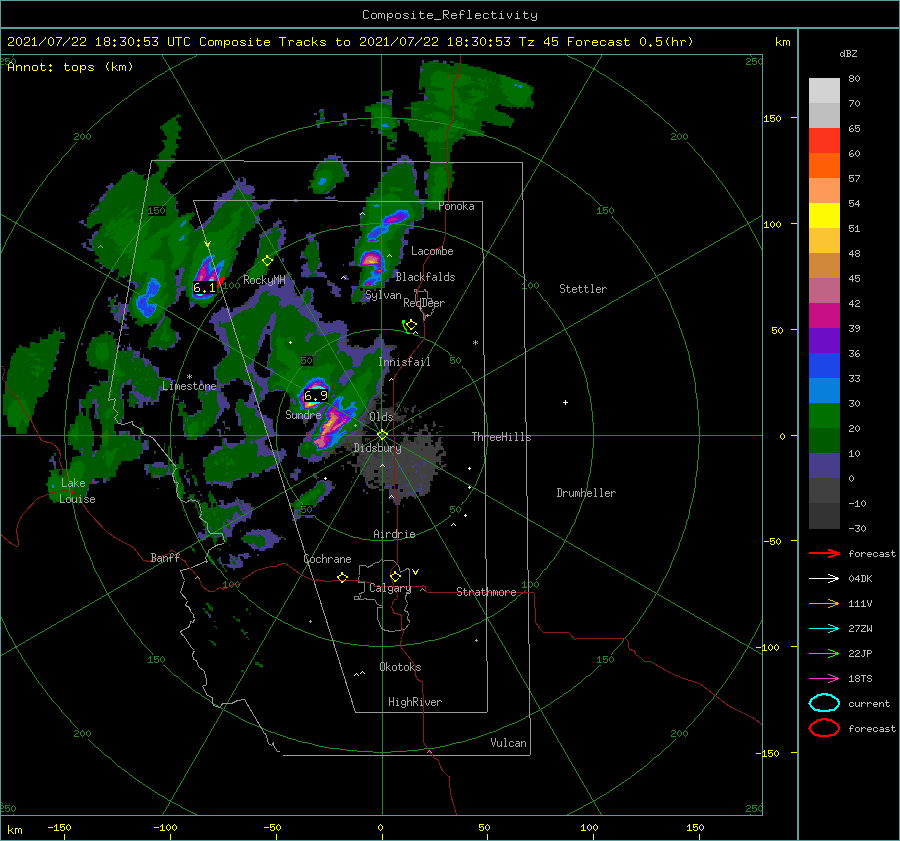Click the Lake Louise label

tap(77, 491)
